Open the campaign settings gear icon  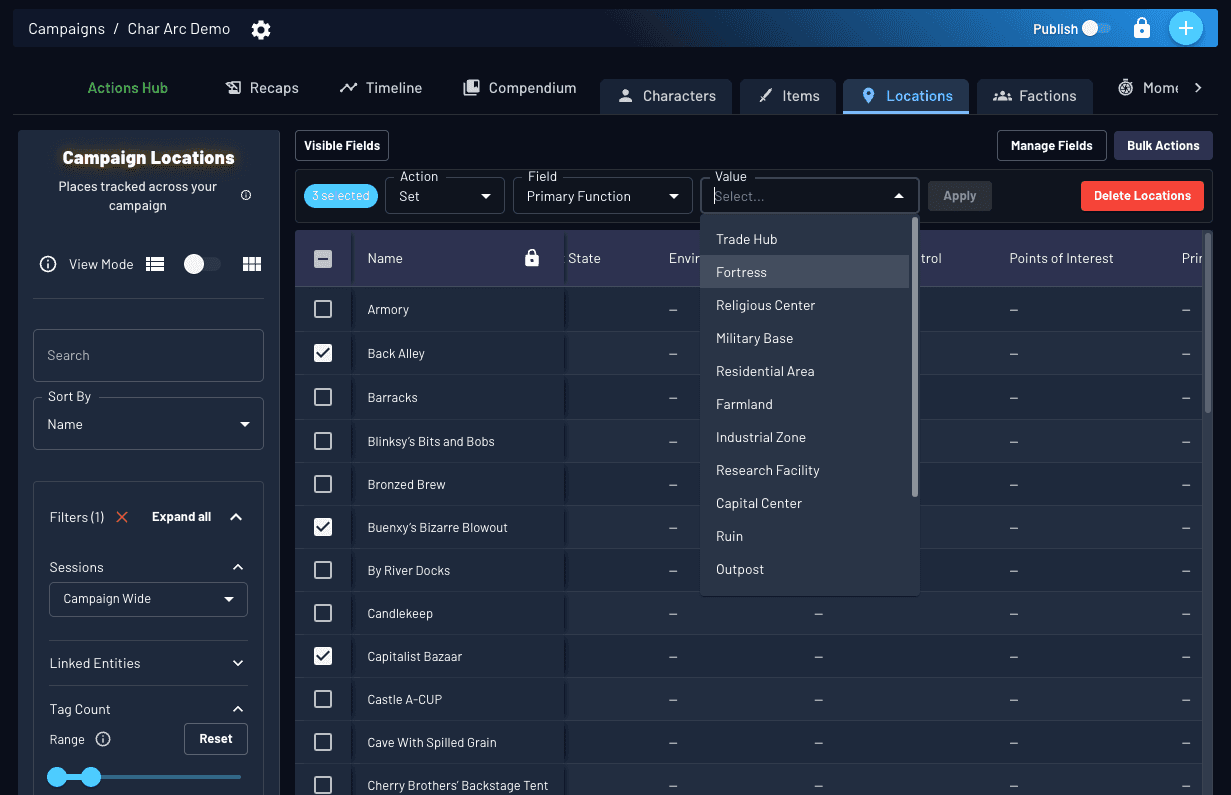(x=260, y=29)
